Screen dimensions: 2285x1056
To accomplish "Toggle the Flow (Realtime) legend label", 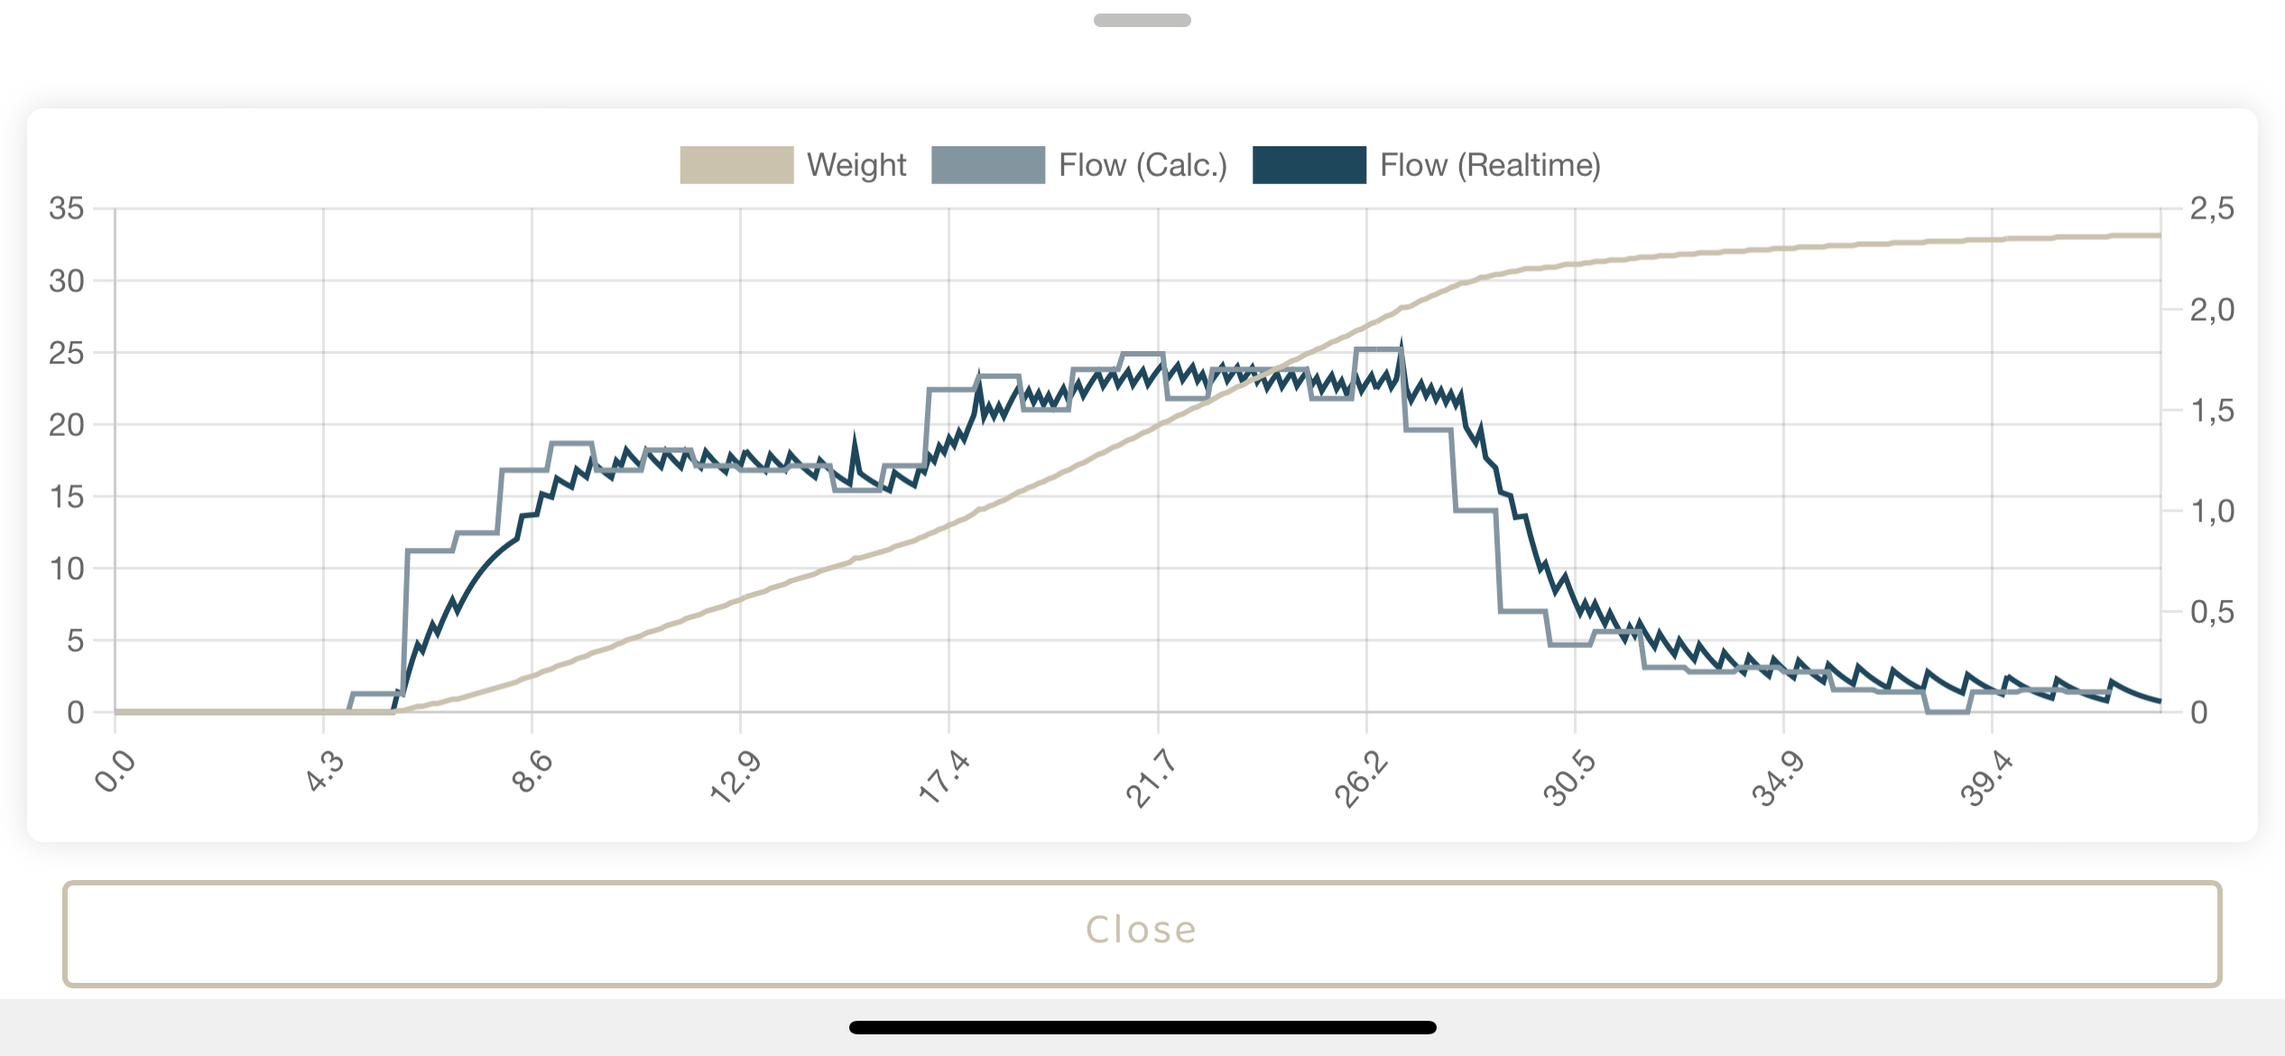I will pos(1490,165).
